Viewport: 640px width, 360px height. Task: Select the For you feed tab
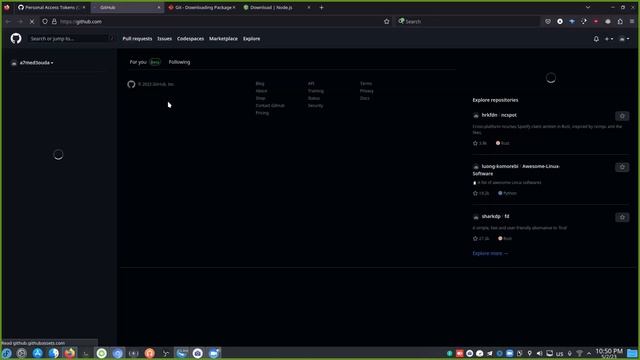pyautogui.click(x=145, y=62)
